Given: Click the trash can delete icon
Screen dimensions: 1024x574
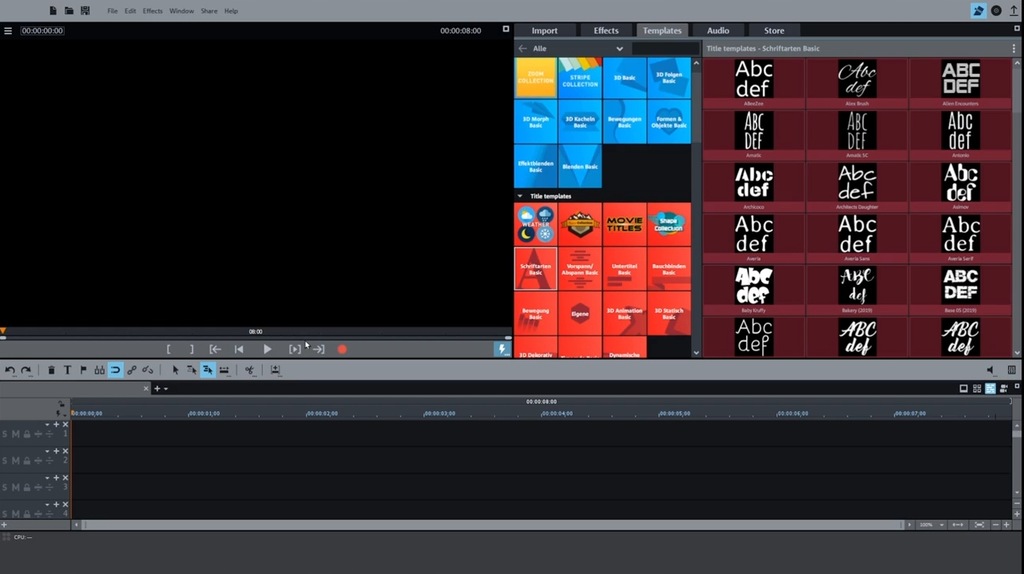Looking at the screenshot, I should tap(51, 370).
